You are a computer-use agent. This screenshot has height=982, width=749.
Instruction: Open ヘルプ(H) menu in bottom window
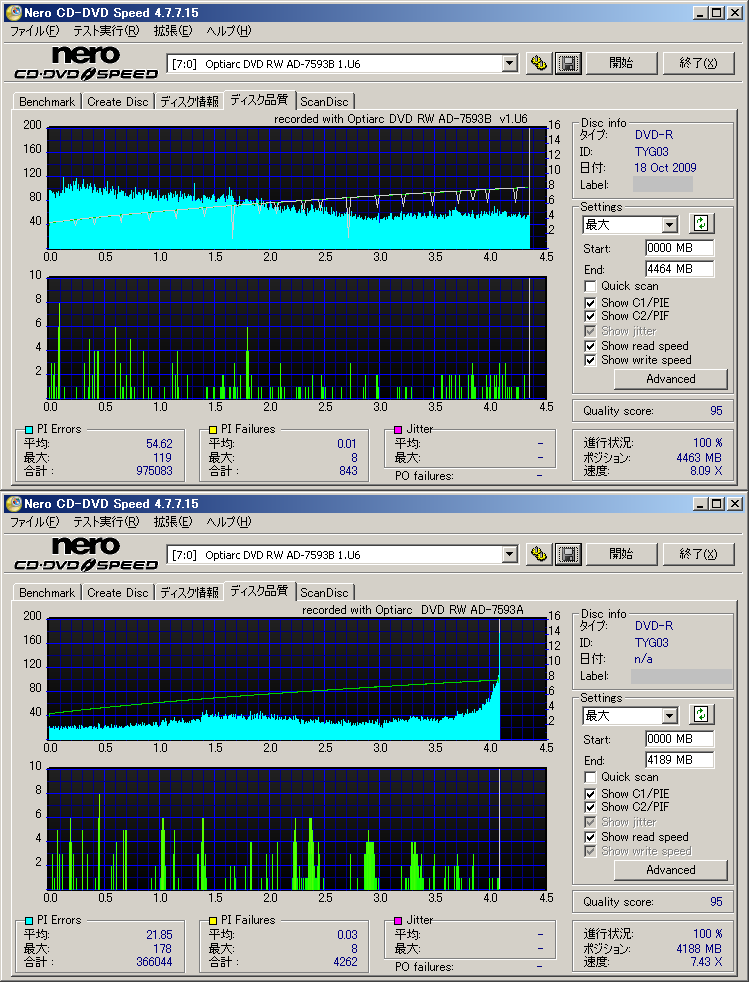[x=229, y=522]
